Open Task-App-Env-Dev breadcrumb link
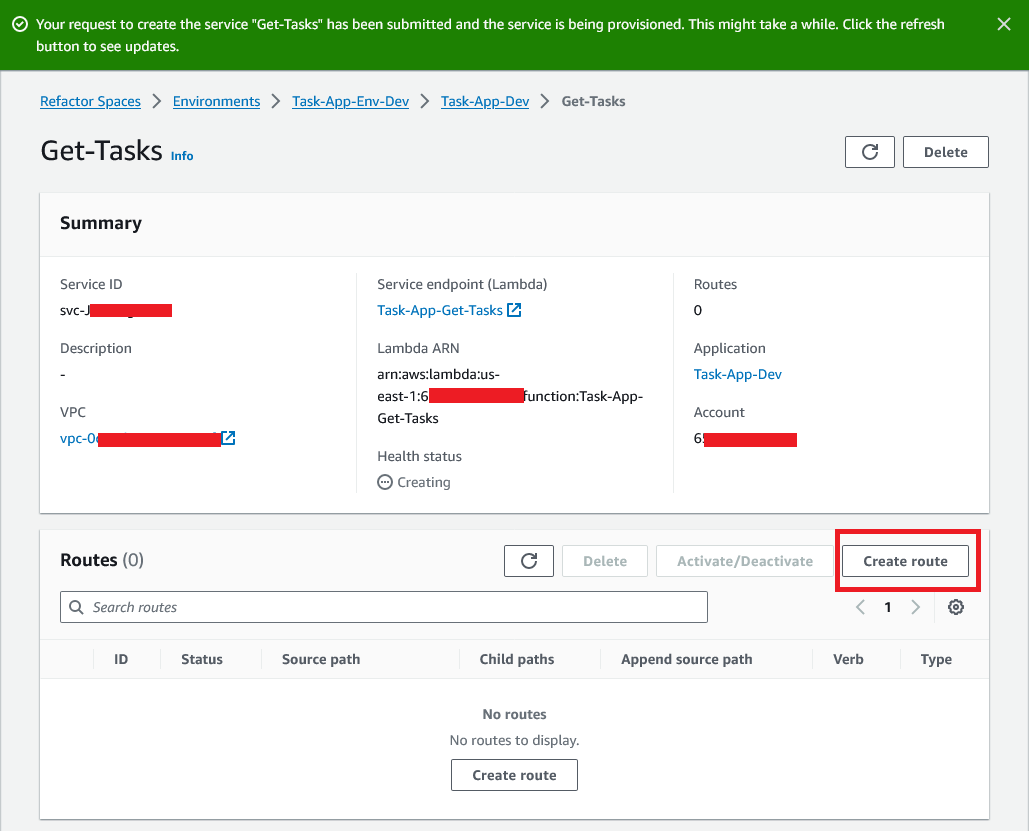The image size is (1029, 831). click(x=350, y=101)
